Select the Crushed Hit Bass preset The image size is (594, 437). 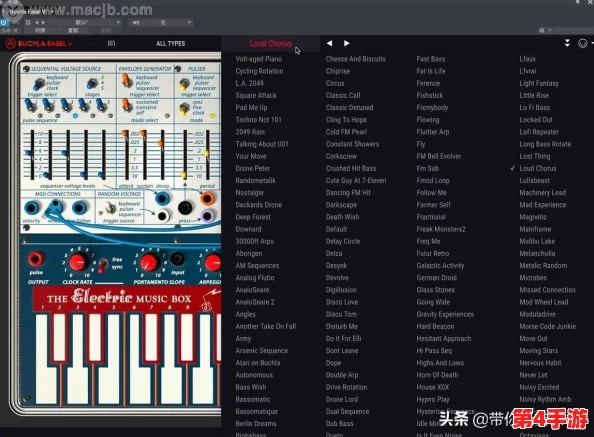tap(351, 168)
